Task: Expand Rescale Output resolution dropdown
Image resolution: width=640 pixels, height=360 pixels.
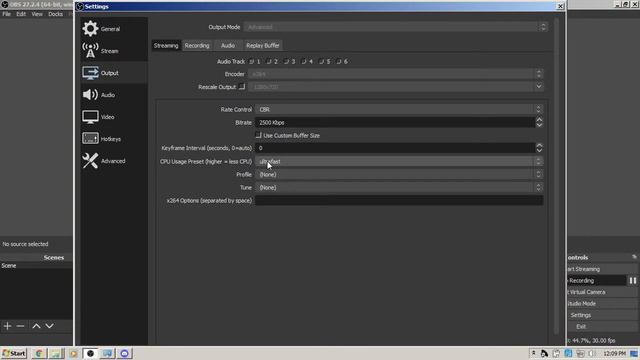Action: click(x=539, y=87)
